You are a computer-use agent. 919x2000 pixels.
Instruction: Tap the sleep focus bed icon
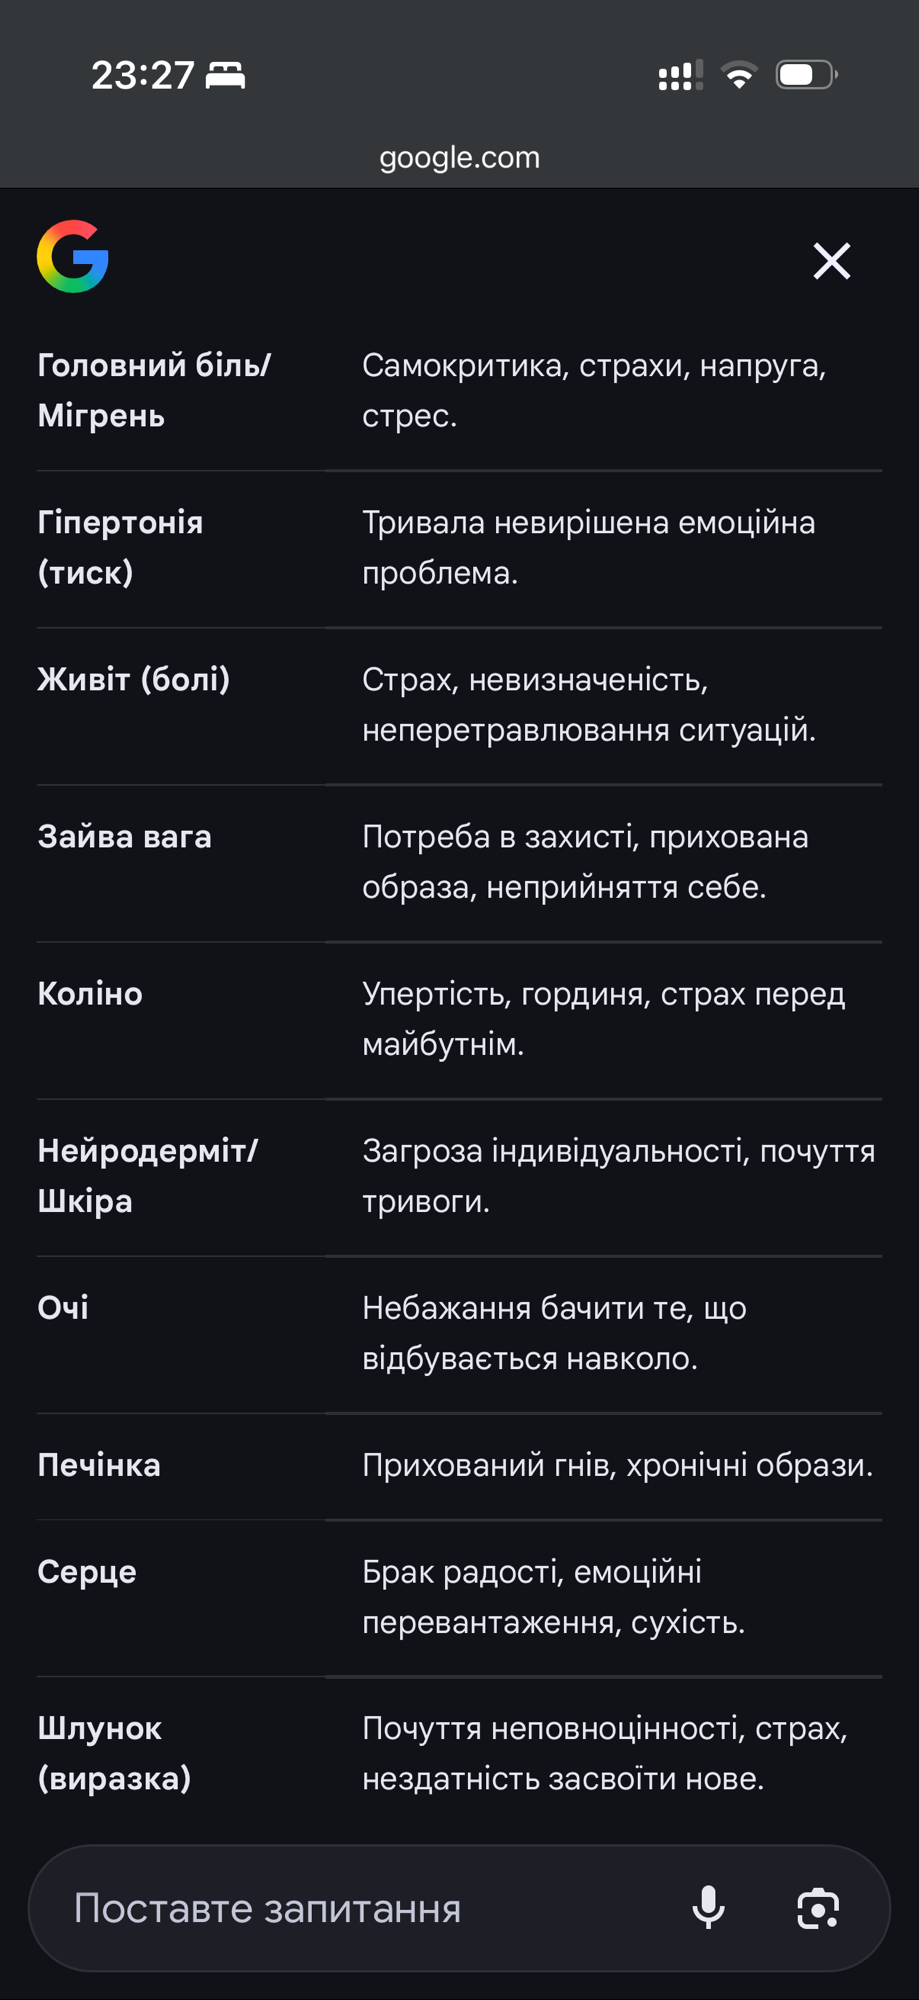point(225,75)
